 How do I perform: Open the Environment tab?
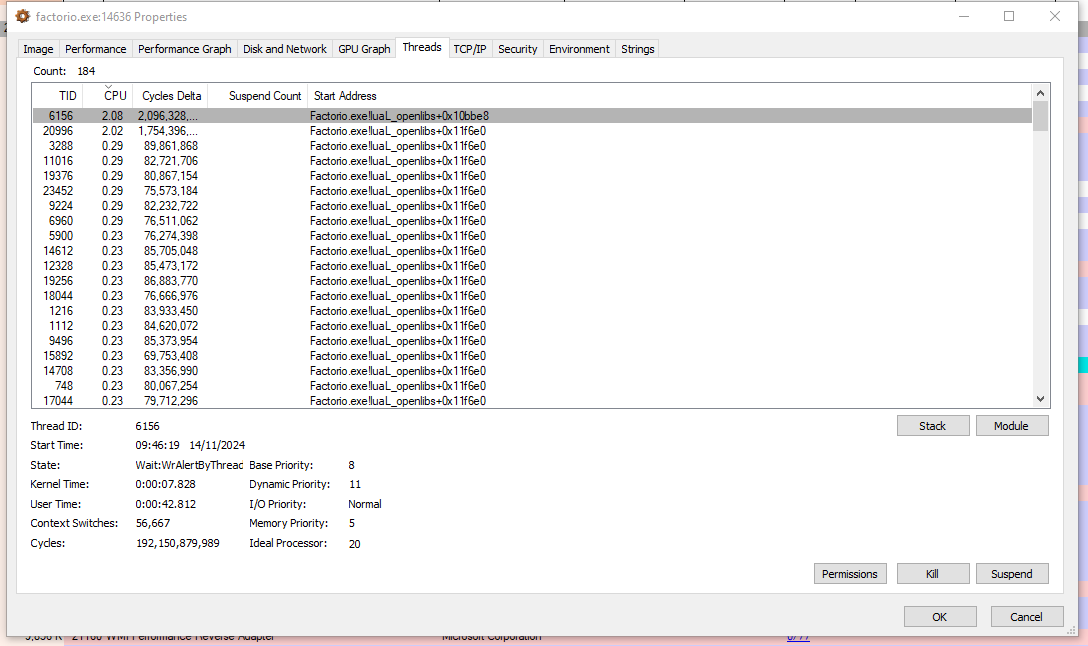[579, 49]
